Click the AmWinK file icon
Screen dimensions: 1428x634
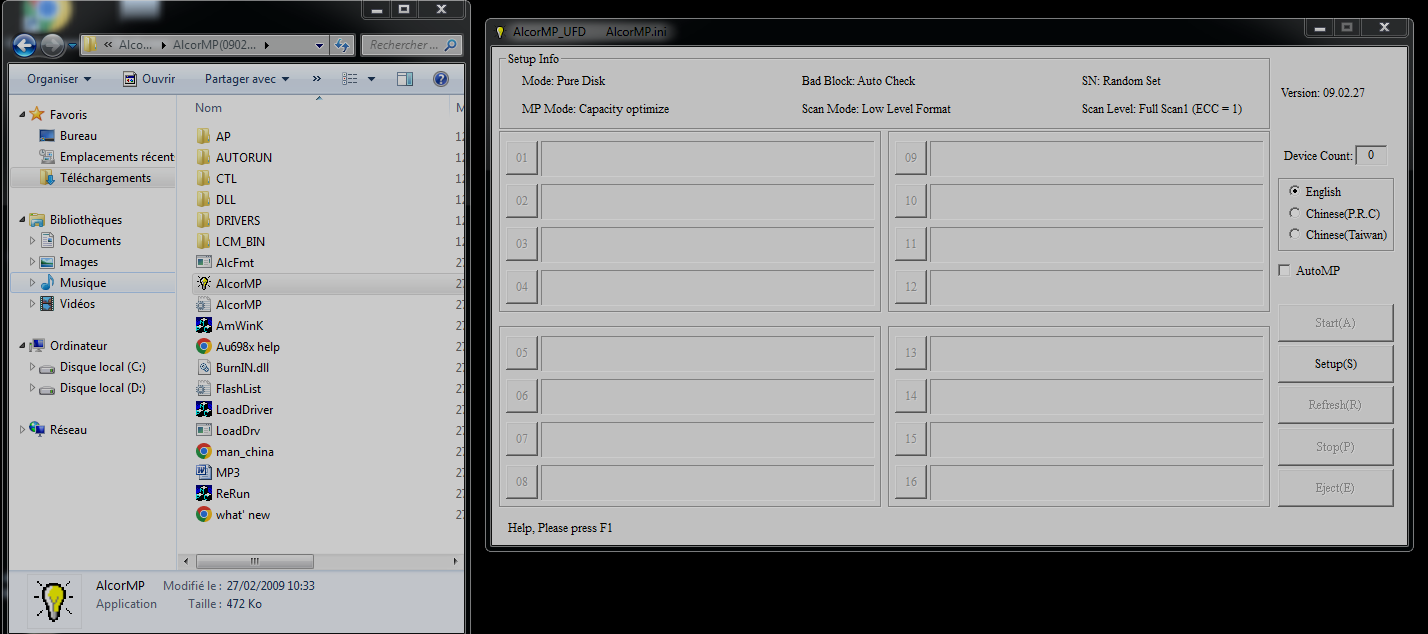(x=203, y=325)
